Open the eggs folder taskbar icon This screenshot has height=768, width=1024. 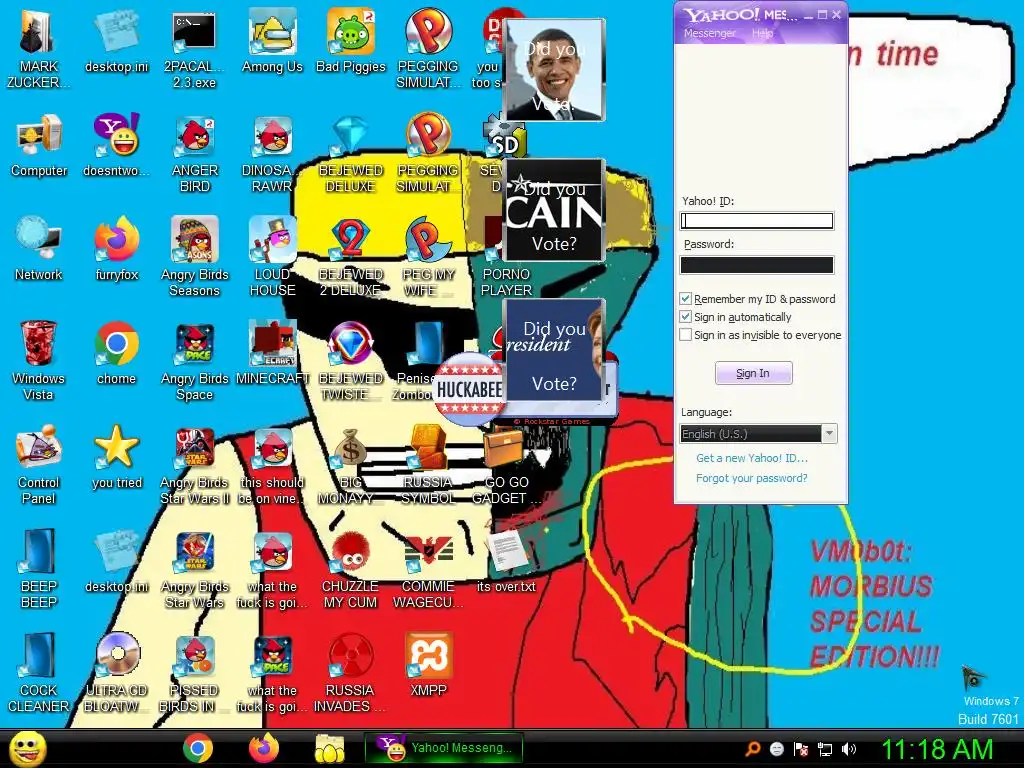330,748
